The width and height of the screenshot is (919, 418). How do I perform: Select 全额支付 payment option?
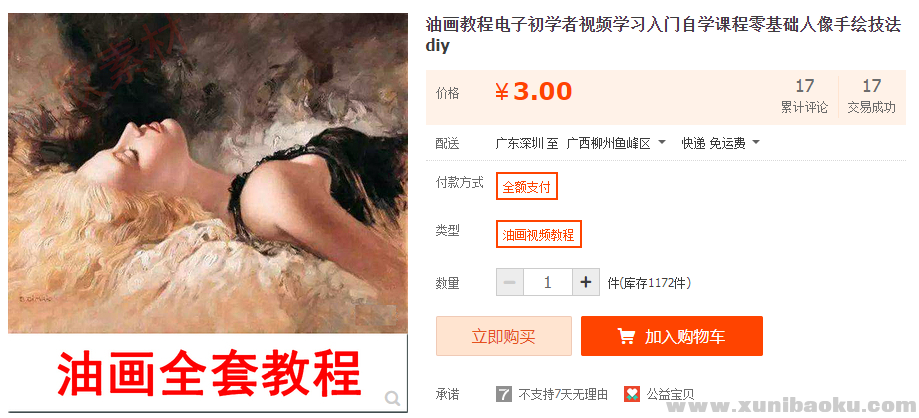click(526, 186)
